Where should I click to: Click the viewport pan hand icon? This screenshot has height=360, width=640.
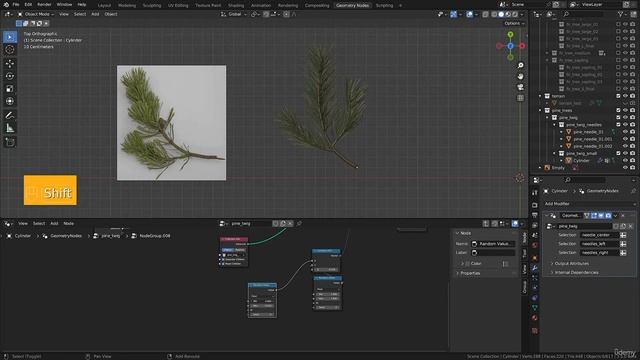520,76
